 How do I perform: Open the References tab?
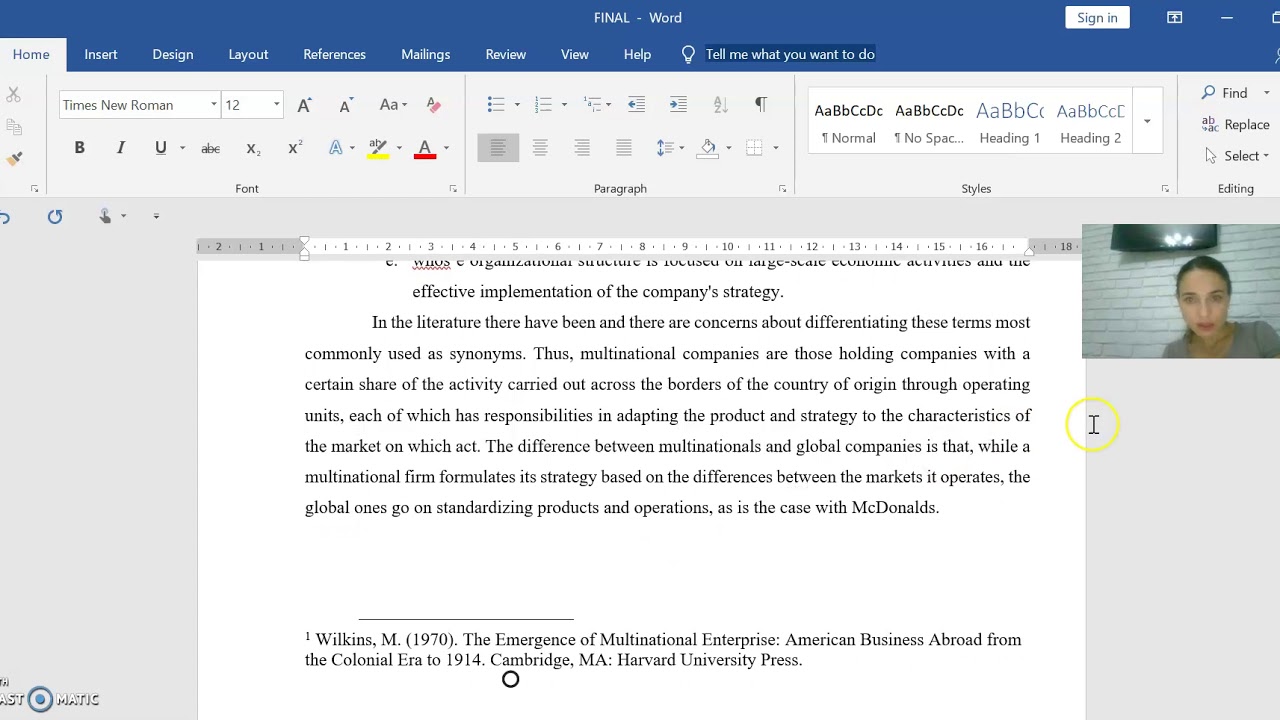coord(335,54)
